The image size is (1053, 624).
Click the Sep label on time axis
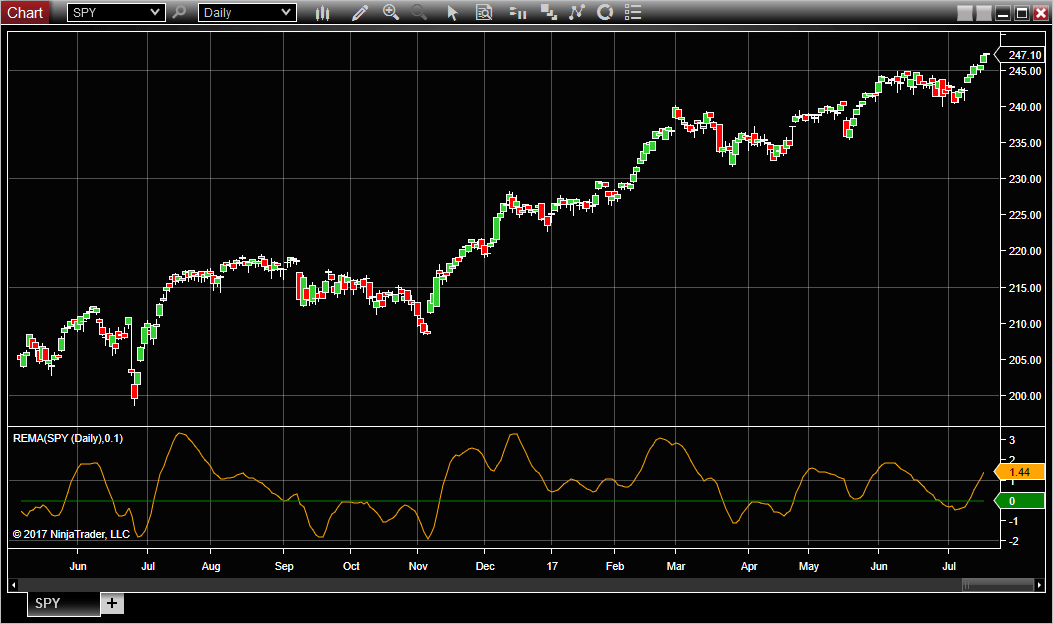[284, 566]
